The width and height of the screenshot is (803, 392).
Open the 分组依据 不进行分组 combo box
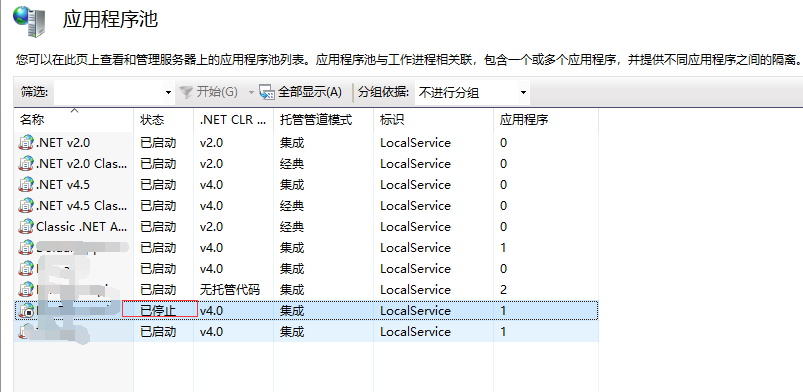pos(472,93)
